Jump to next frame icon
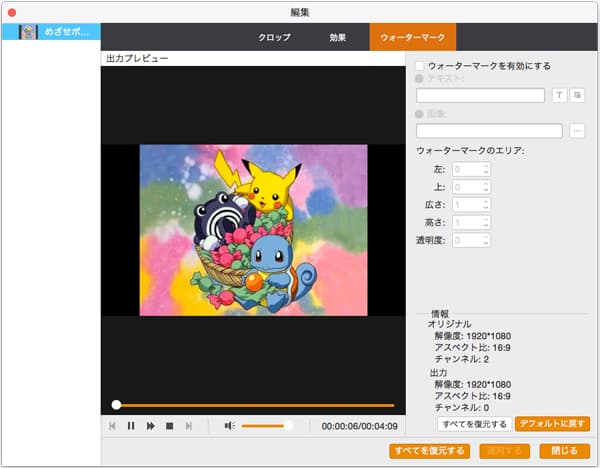Viewport: 600px width, 468px height. 189,426
